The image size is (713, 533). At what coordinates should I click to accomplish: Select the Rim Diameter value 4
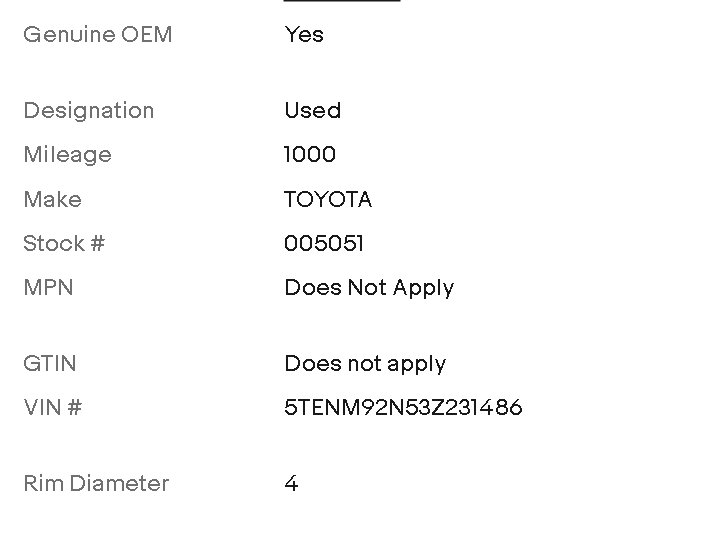click(x=291, y=483)
